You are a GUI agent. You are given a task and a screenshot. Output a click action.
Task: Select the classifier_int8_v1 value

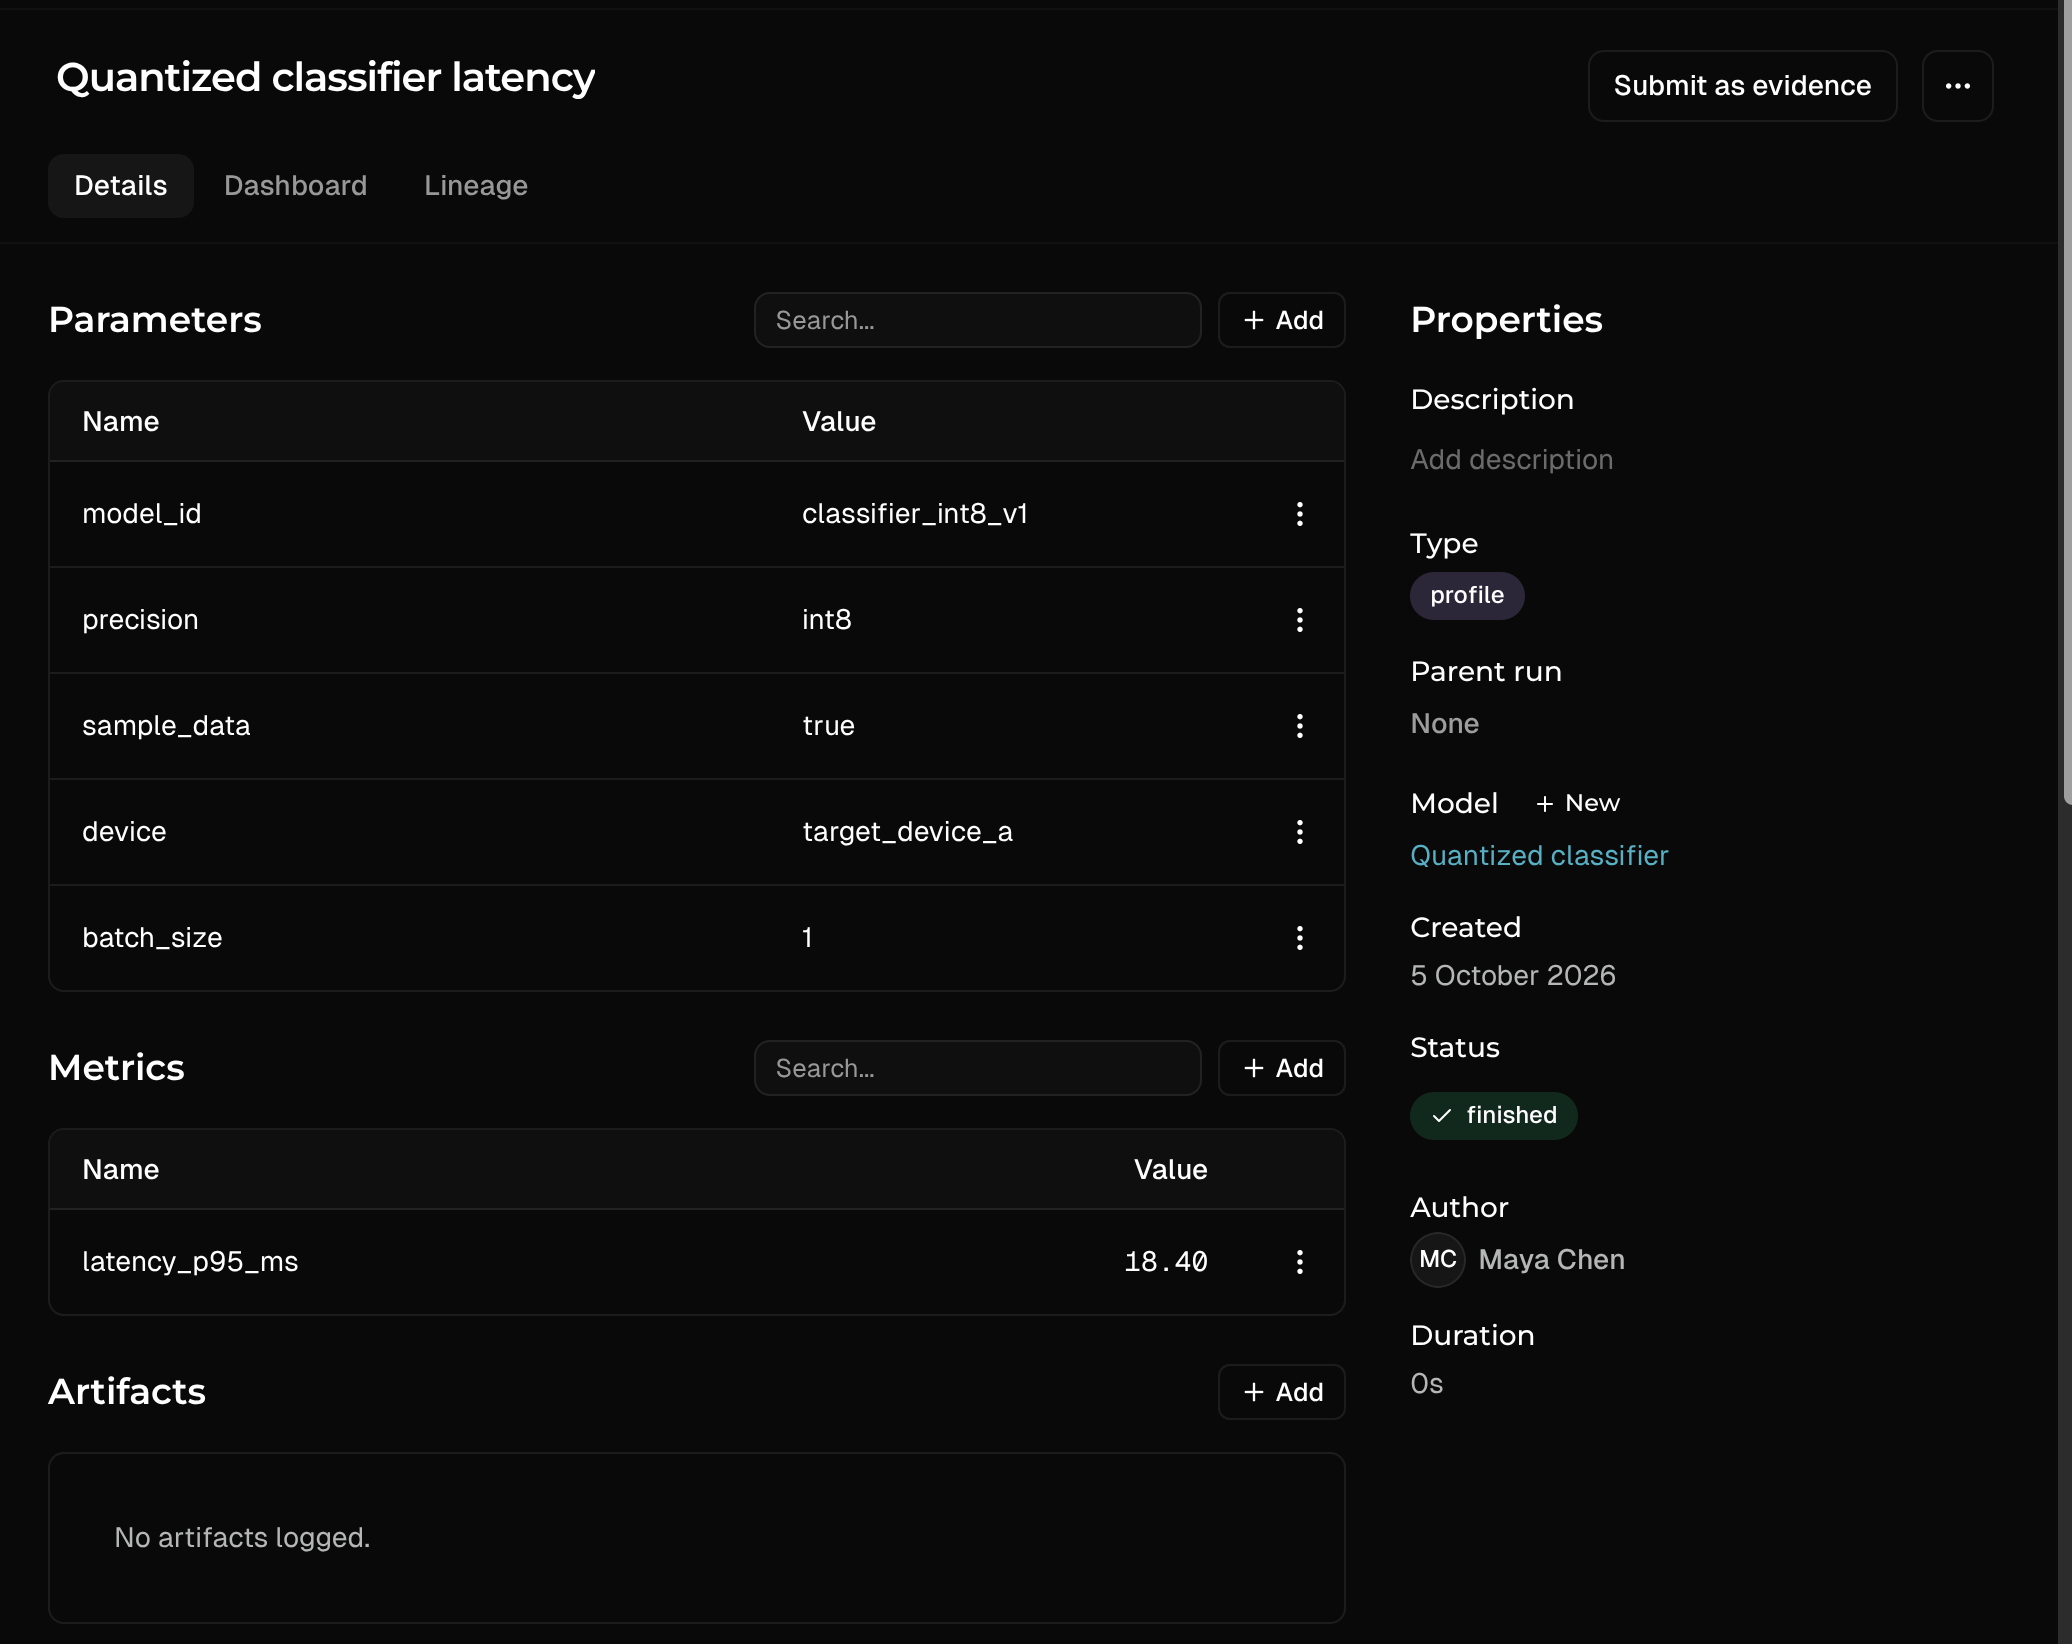[x=915, y=514]
